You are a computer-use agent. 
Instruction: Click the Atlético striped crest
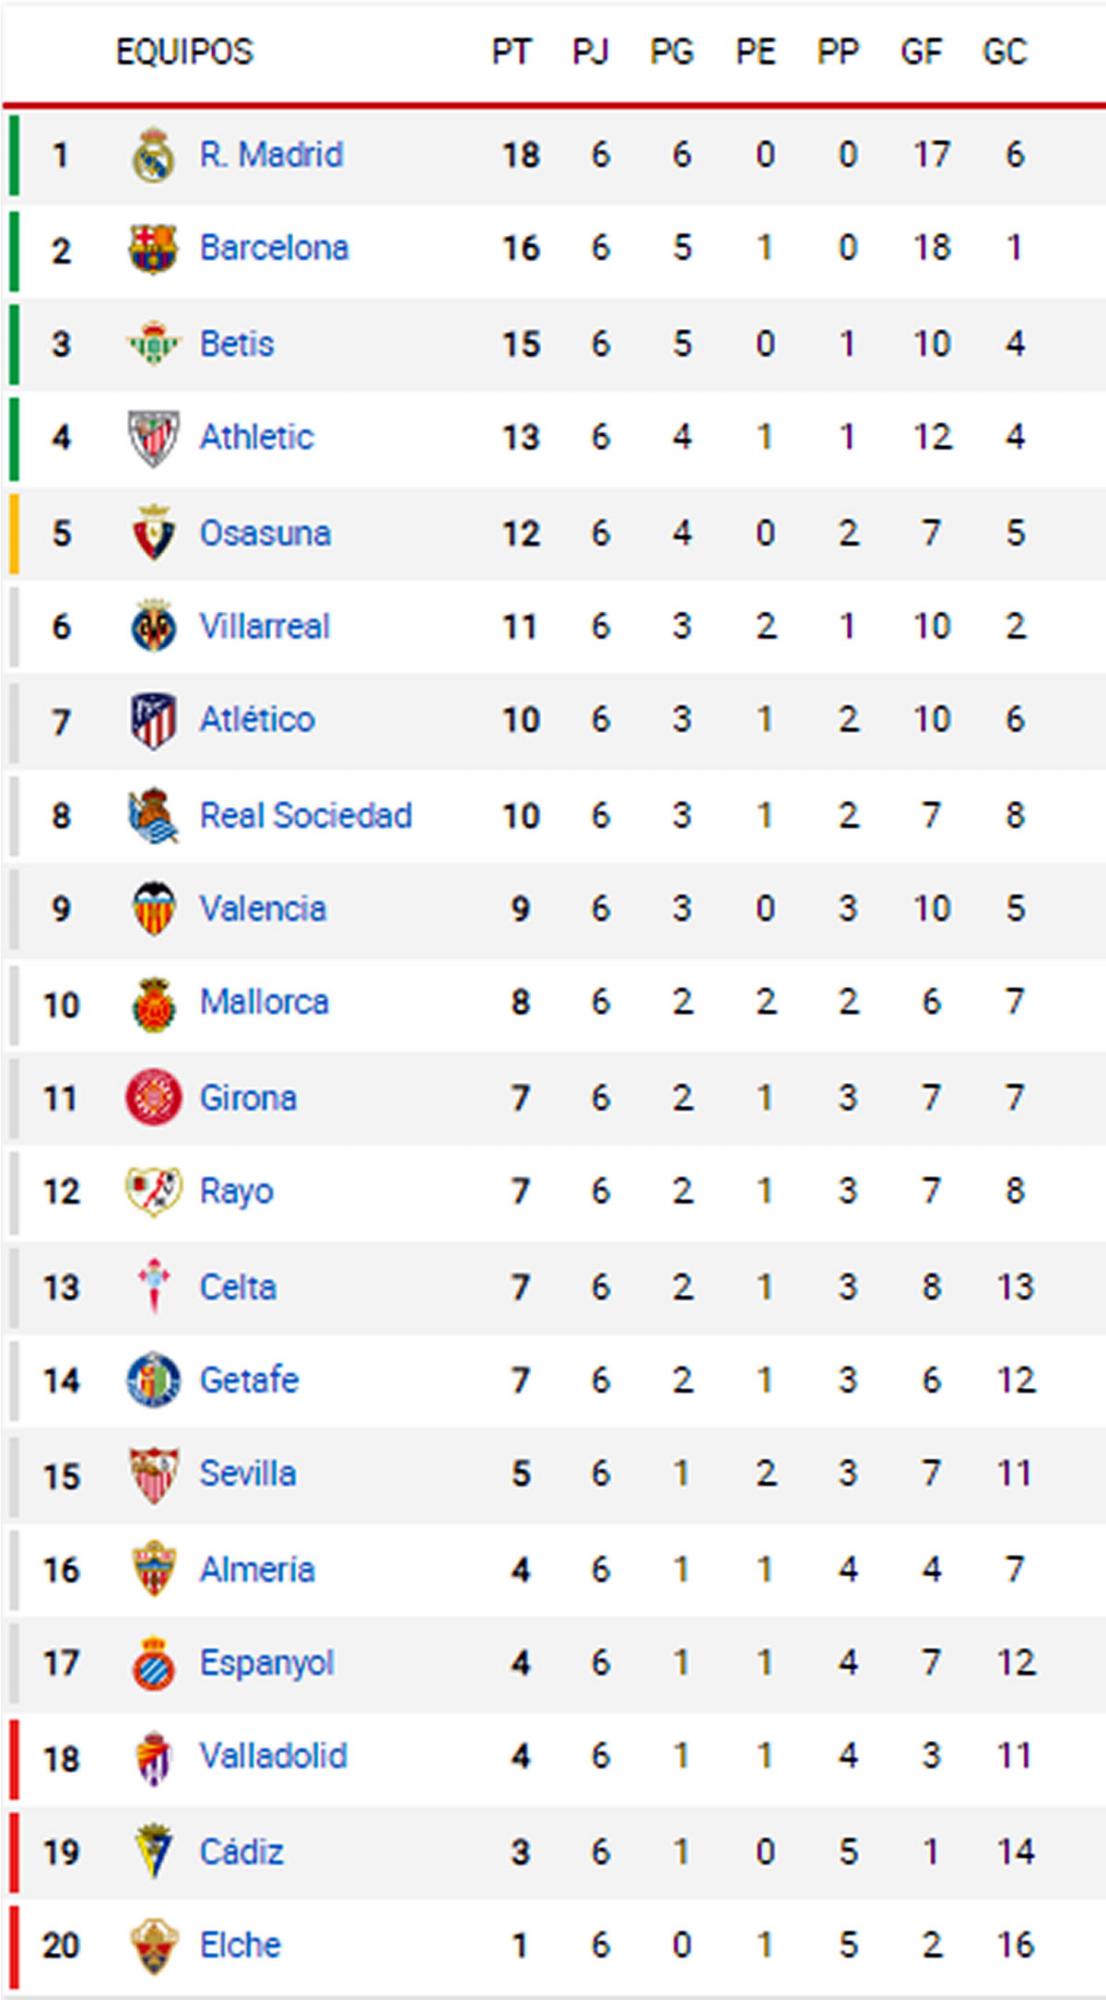tap(154, 720)
